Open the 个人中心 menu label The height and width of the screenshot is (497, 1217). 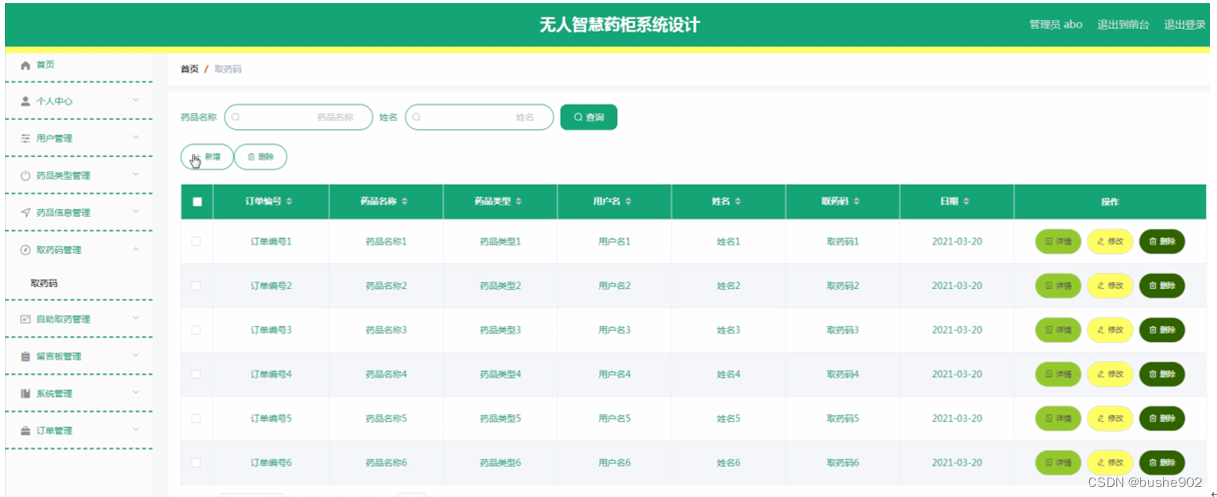(x=54, y=101)
